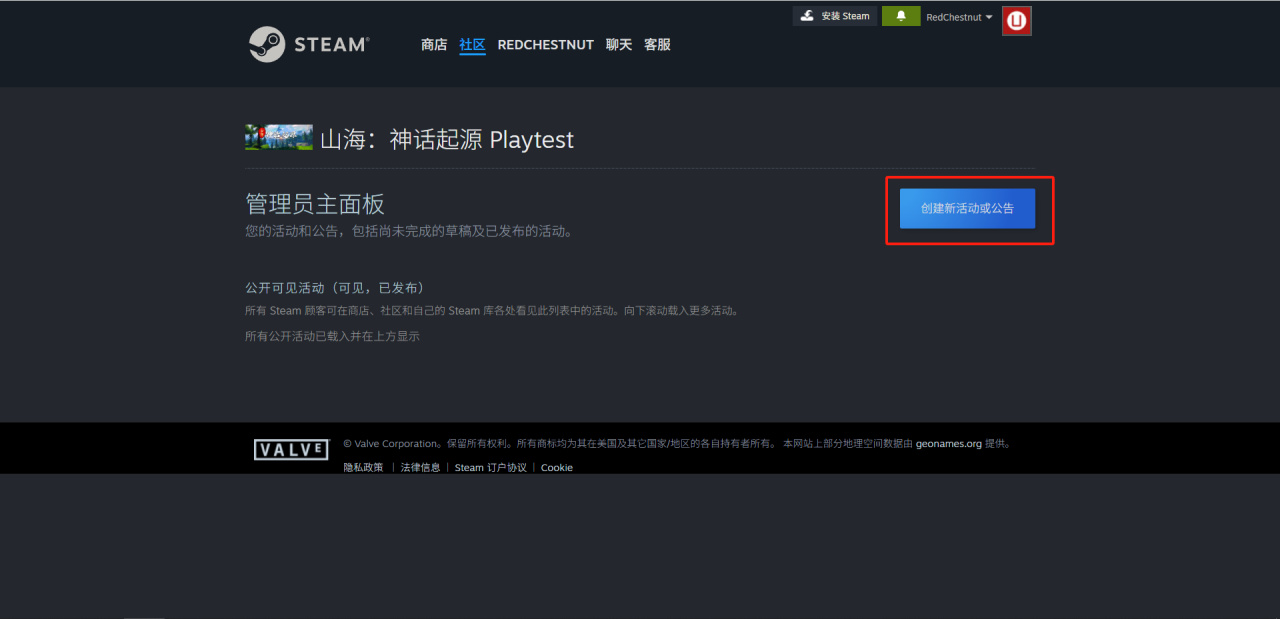Open the 山海：神话起源 game thumbnail
Viewport: 1280px width, 619px height.
click(279, 138)
